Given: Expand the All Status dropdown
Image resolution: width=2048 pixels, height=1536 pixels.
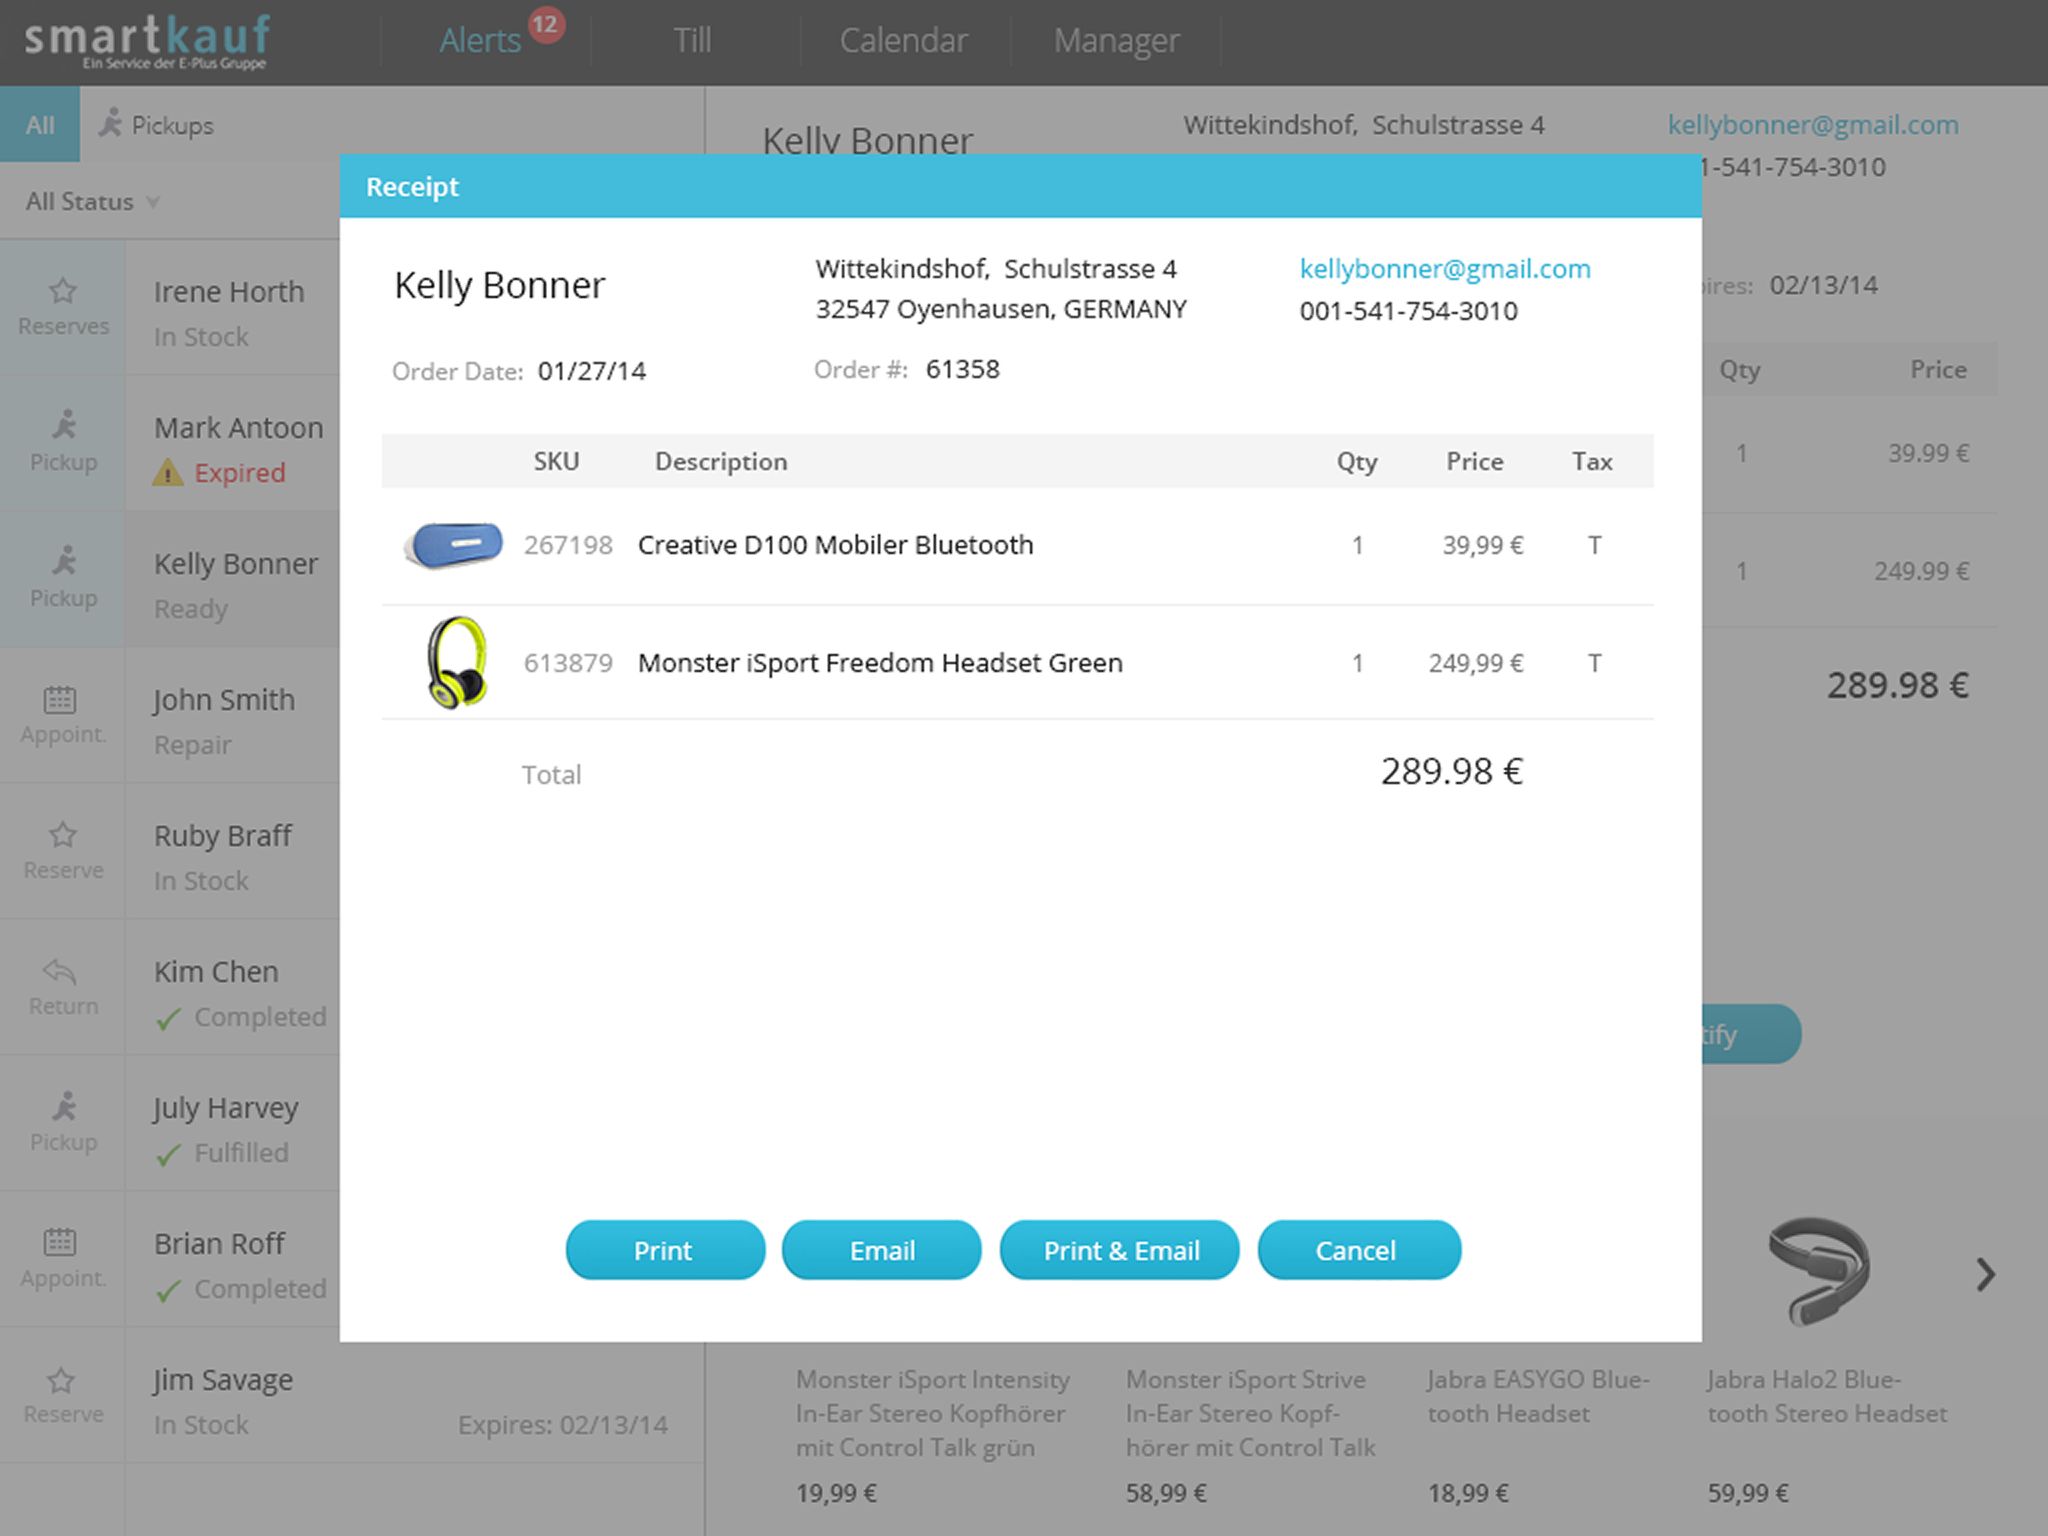Looking at the screenshot, I should click(92, 202).
